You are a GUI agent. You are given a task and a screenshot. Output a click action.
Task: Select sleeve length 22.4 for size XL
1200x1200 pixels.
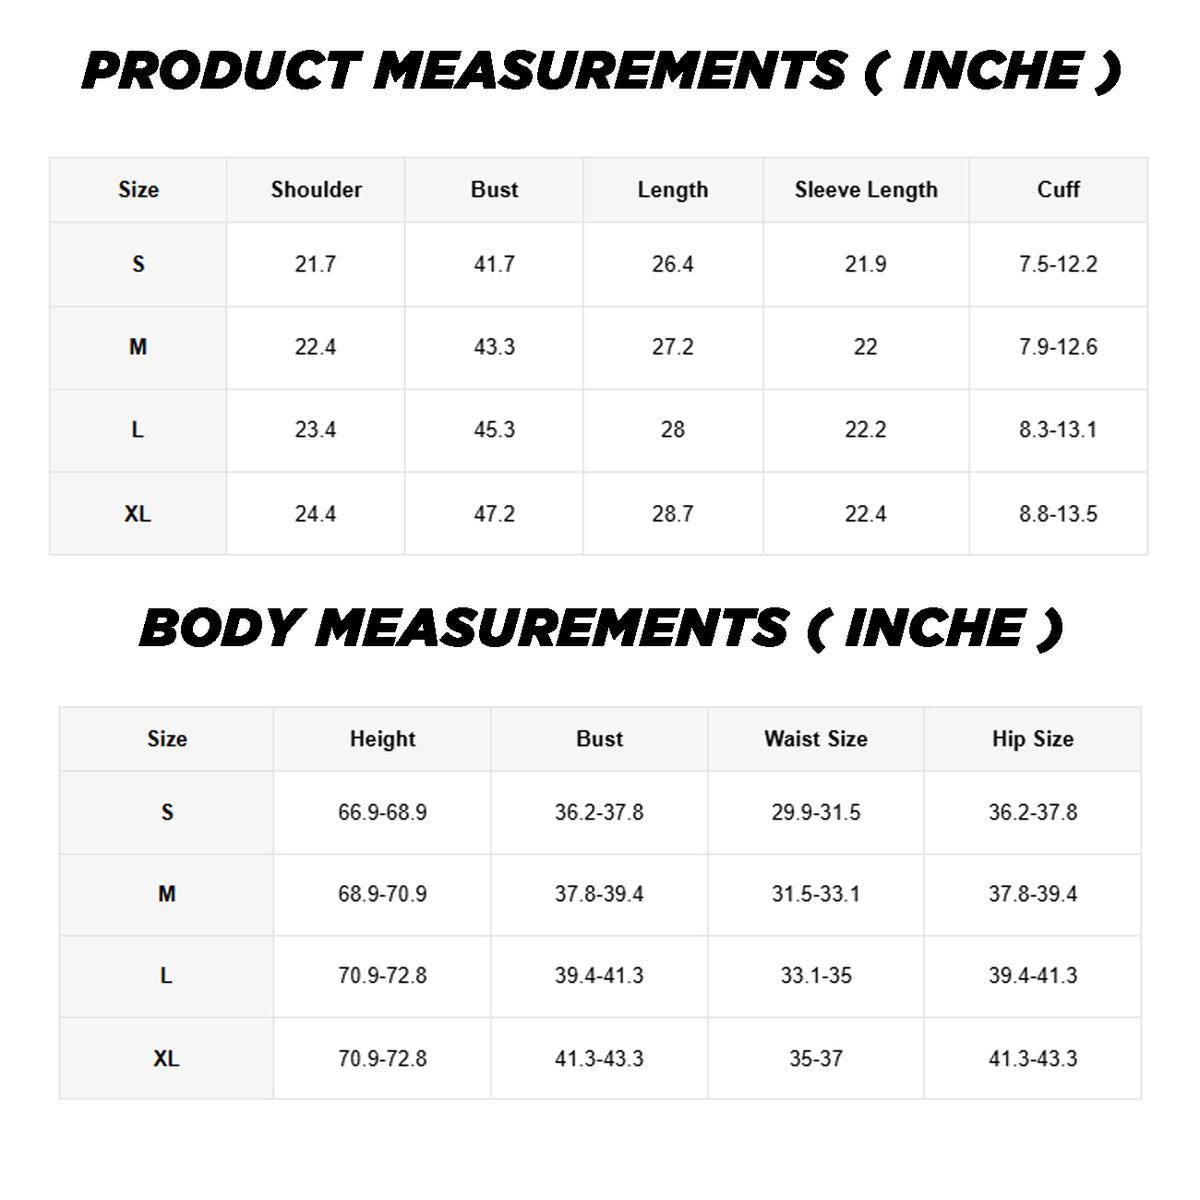(866, 514)
